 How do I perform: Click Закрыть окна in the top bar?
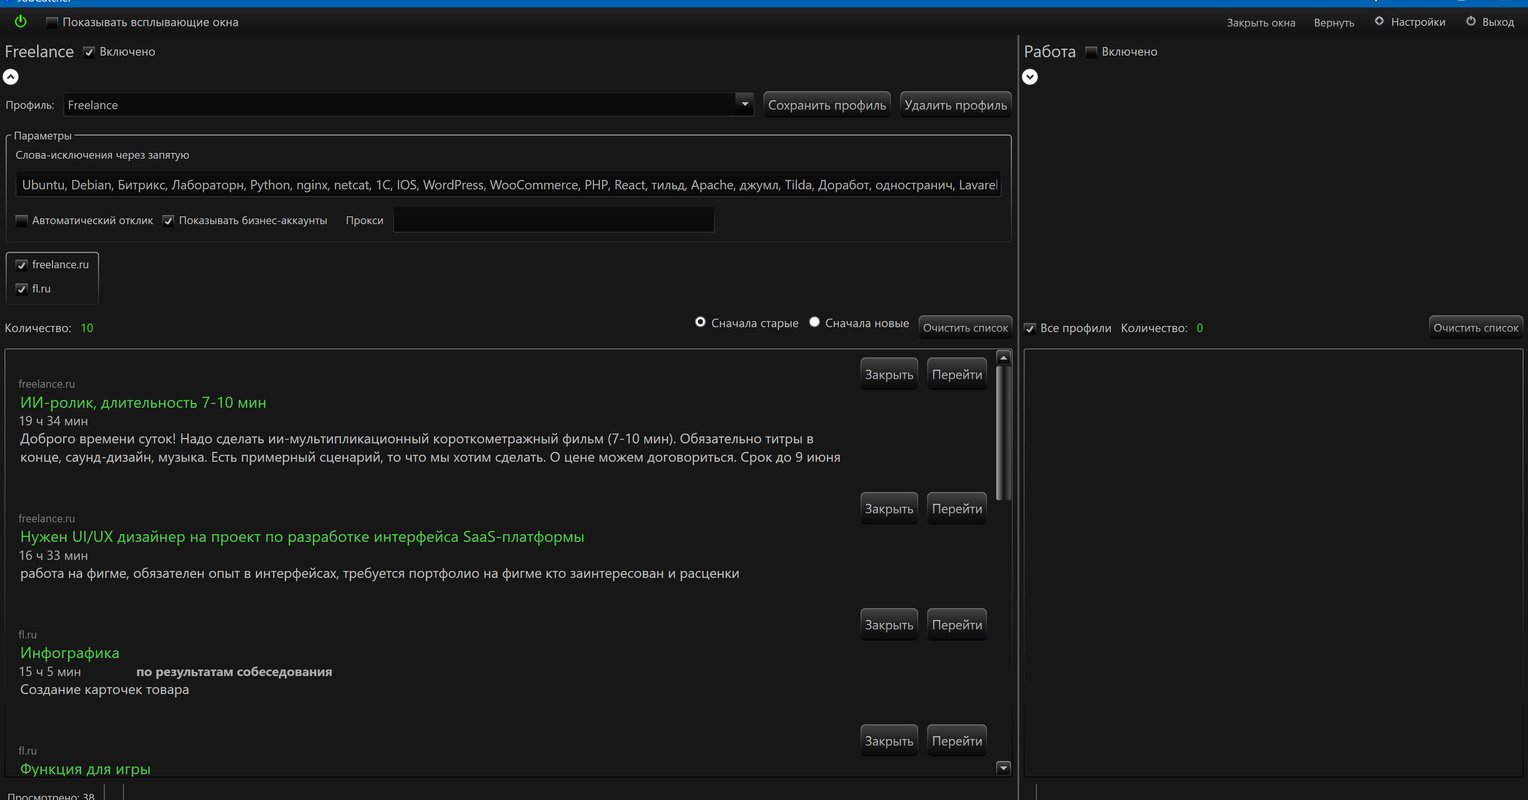(x=1261, y=23)
